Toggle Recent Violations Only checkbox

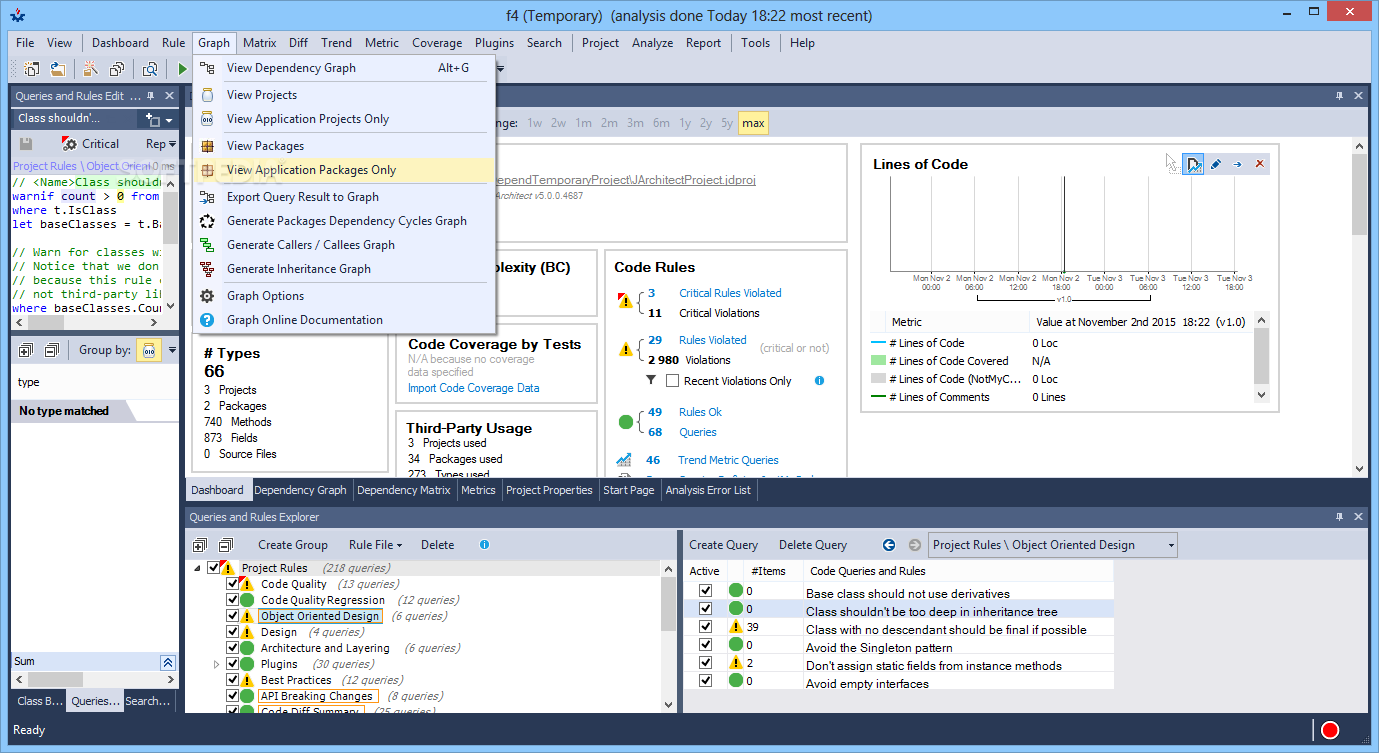(x=673, y=381)
